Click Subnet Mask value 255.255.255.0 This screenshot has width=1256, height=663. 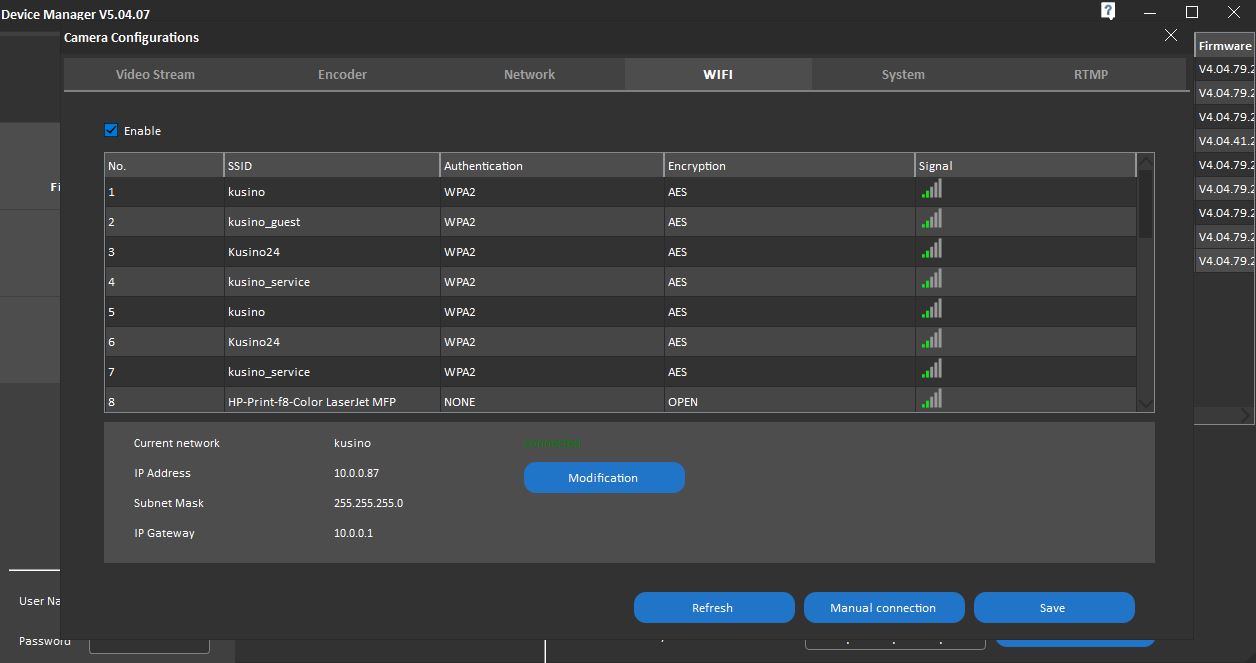(368, 503)
